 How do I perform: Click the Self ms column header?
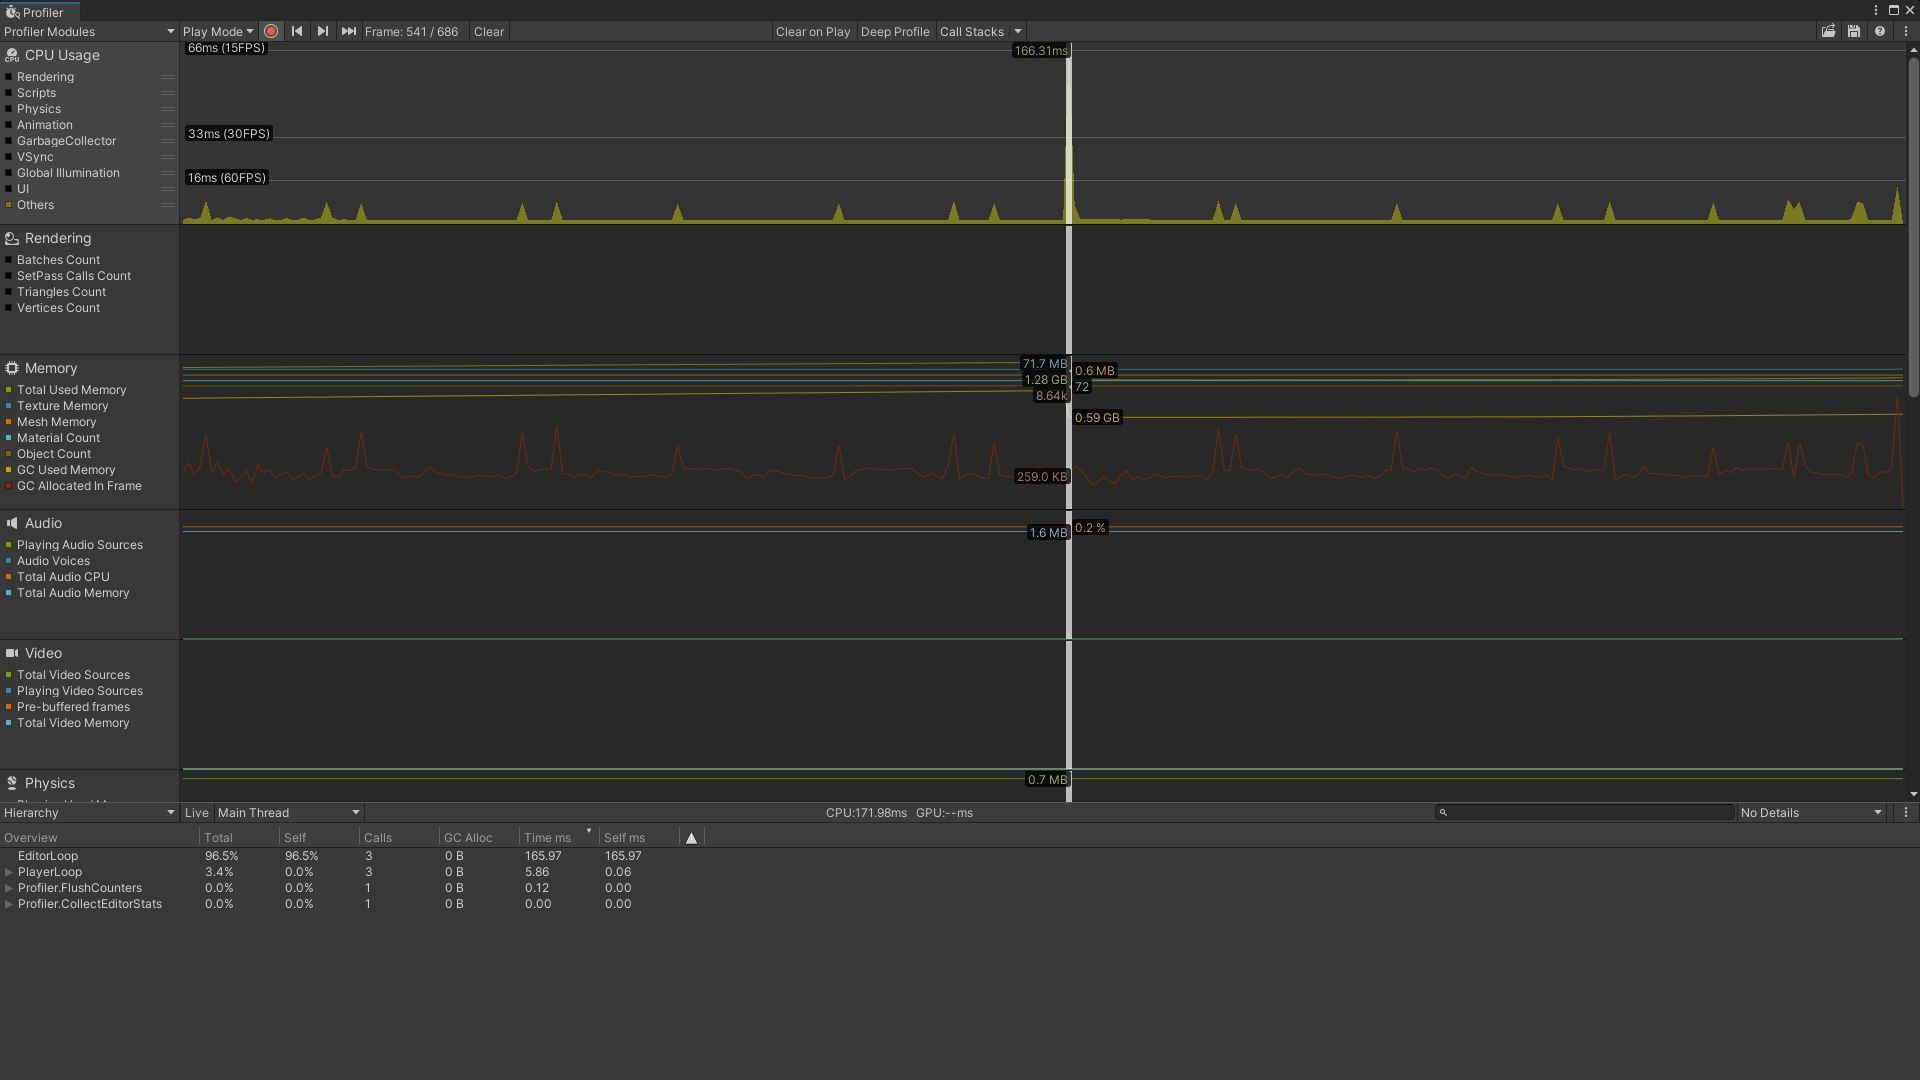624,837
